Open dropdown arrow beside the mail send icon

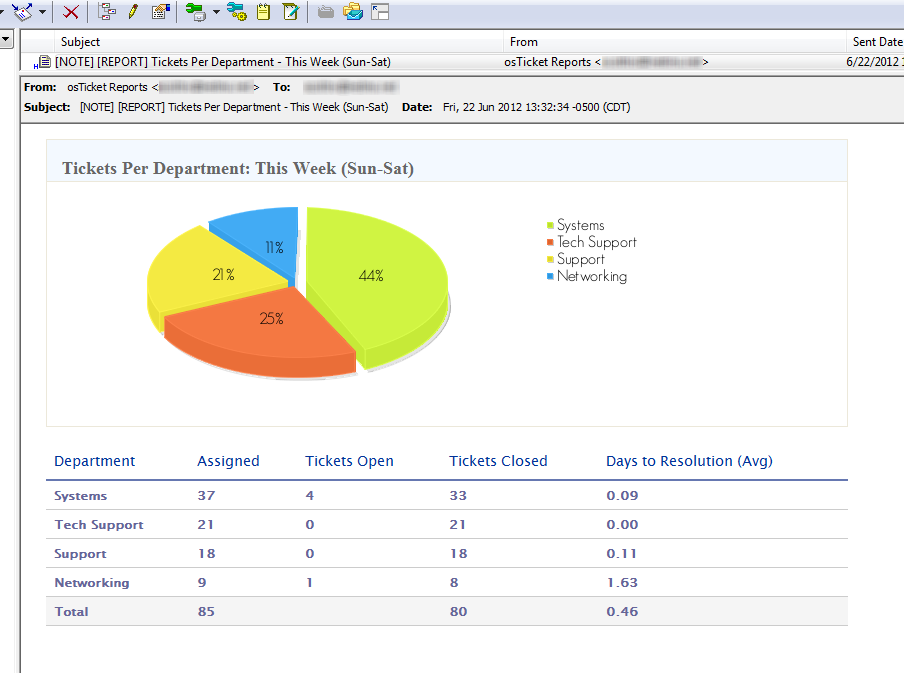42,12
